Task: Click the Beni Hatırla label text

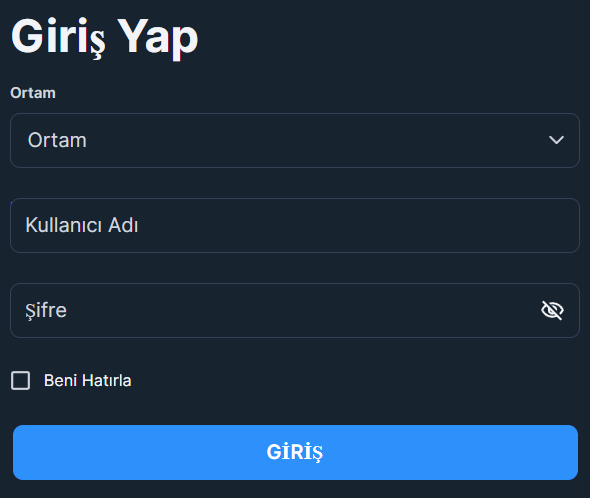Action: (x=88, y=380)
